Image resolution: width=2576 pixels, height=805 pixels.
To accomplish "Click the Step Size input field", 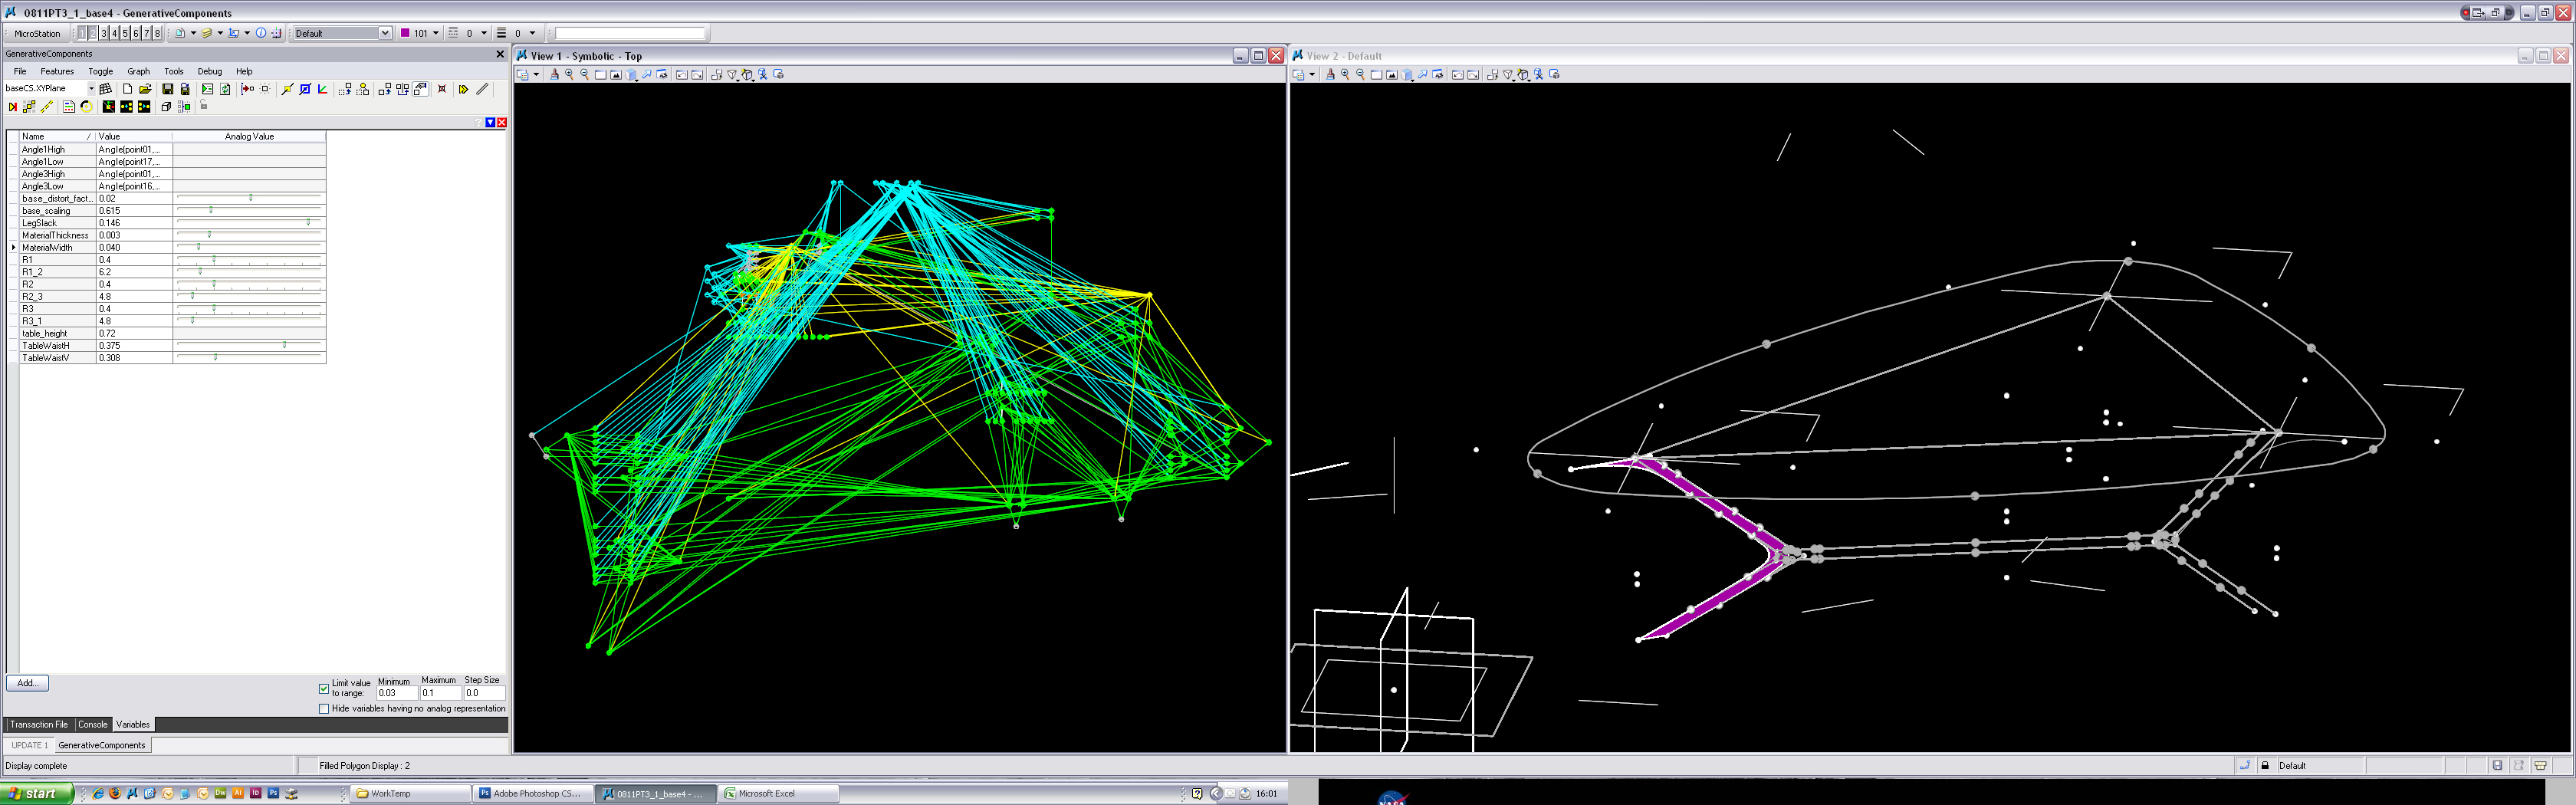I will click(x=484, y=692).
